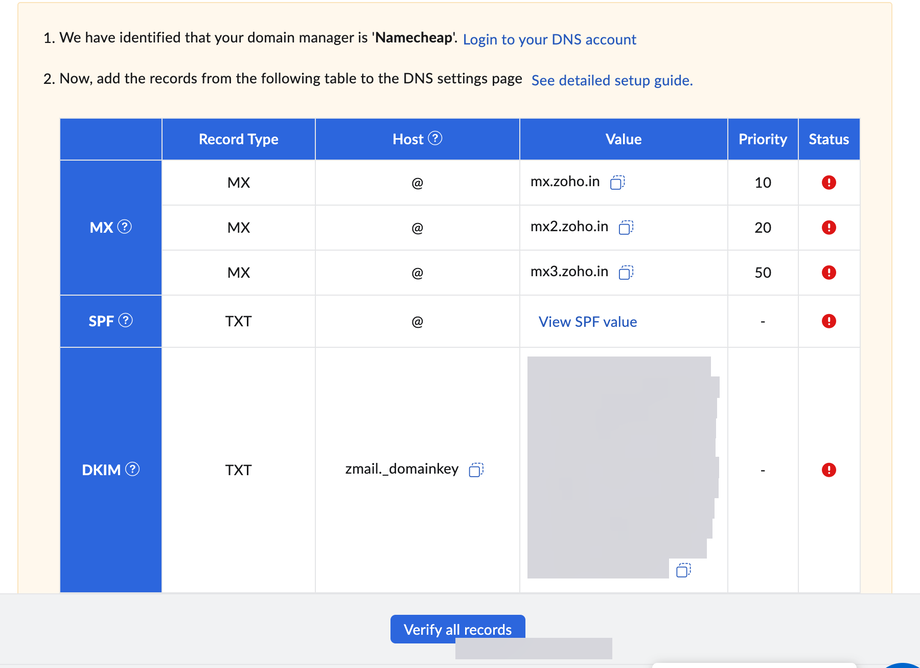This screenshot has height=668, width=920.
Task: Select the mx.zoho.in value text
Action: click(565, 182)
